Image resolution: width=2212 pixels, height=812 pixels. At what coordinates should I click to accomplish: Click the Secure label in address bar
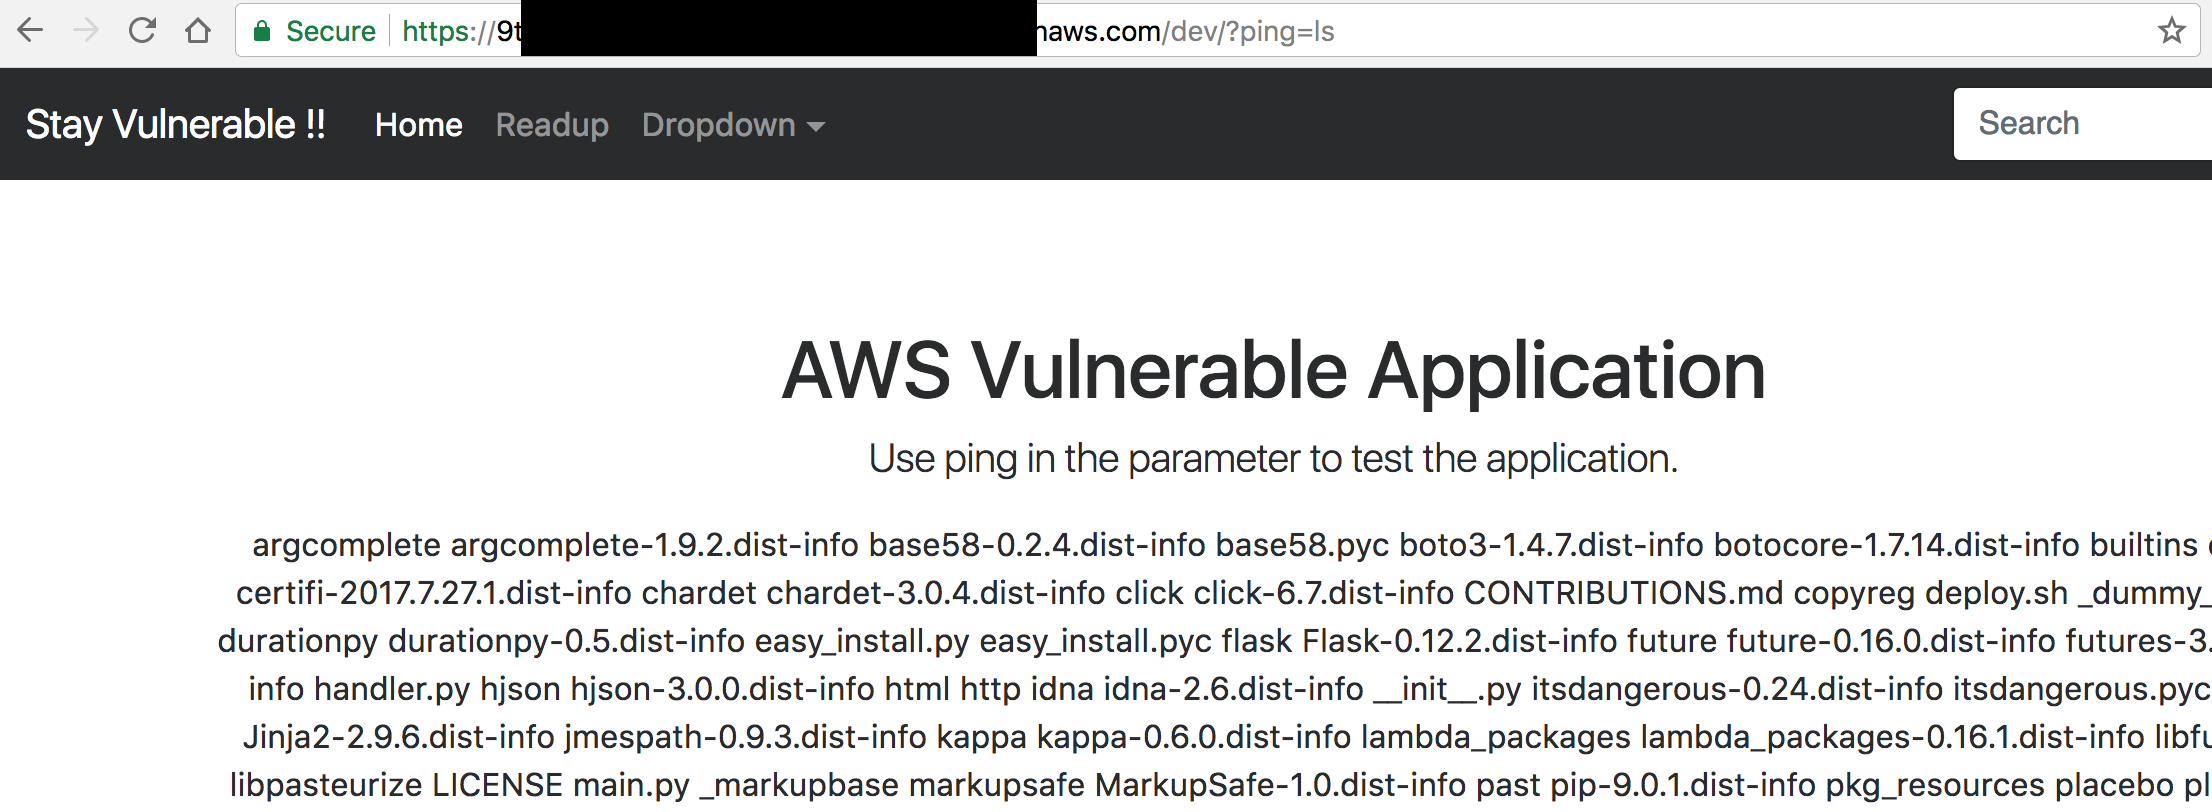[x=331, y=31]
